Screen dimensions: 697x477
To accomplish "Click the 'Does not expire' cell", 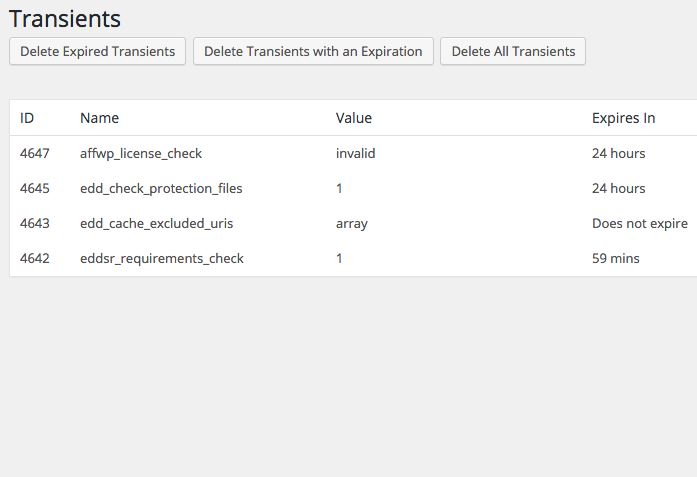I will pyautogui.click(x=640, y=224).
